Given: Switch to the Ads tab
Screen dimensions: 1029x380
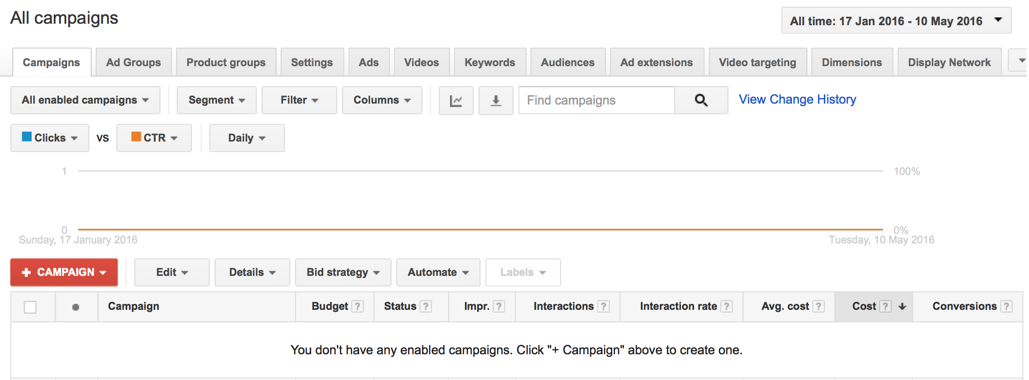Looking at the screenshot, I should (x=369, y=62).
